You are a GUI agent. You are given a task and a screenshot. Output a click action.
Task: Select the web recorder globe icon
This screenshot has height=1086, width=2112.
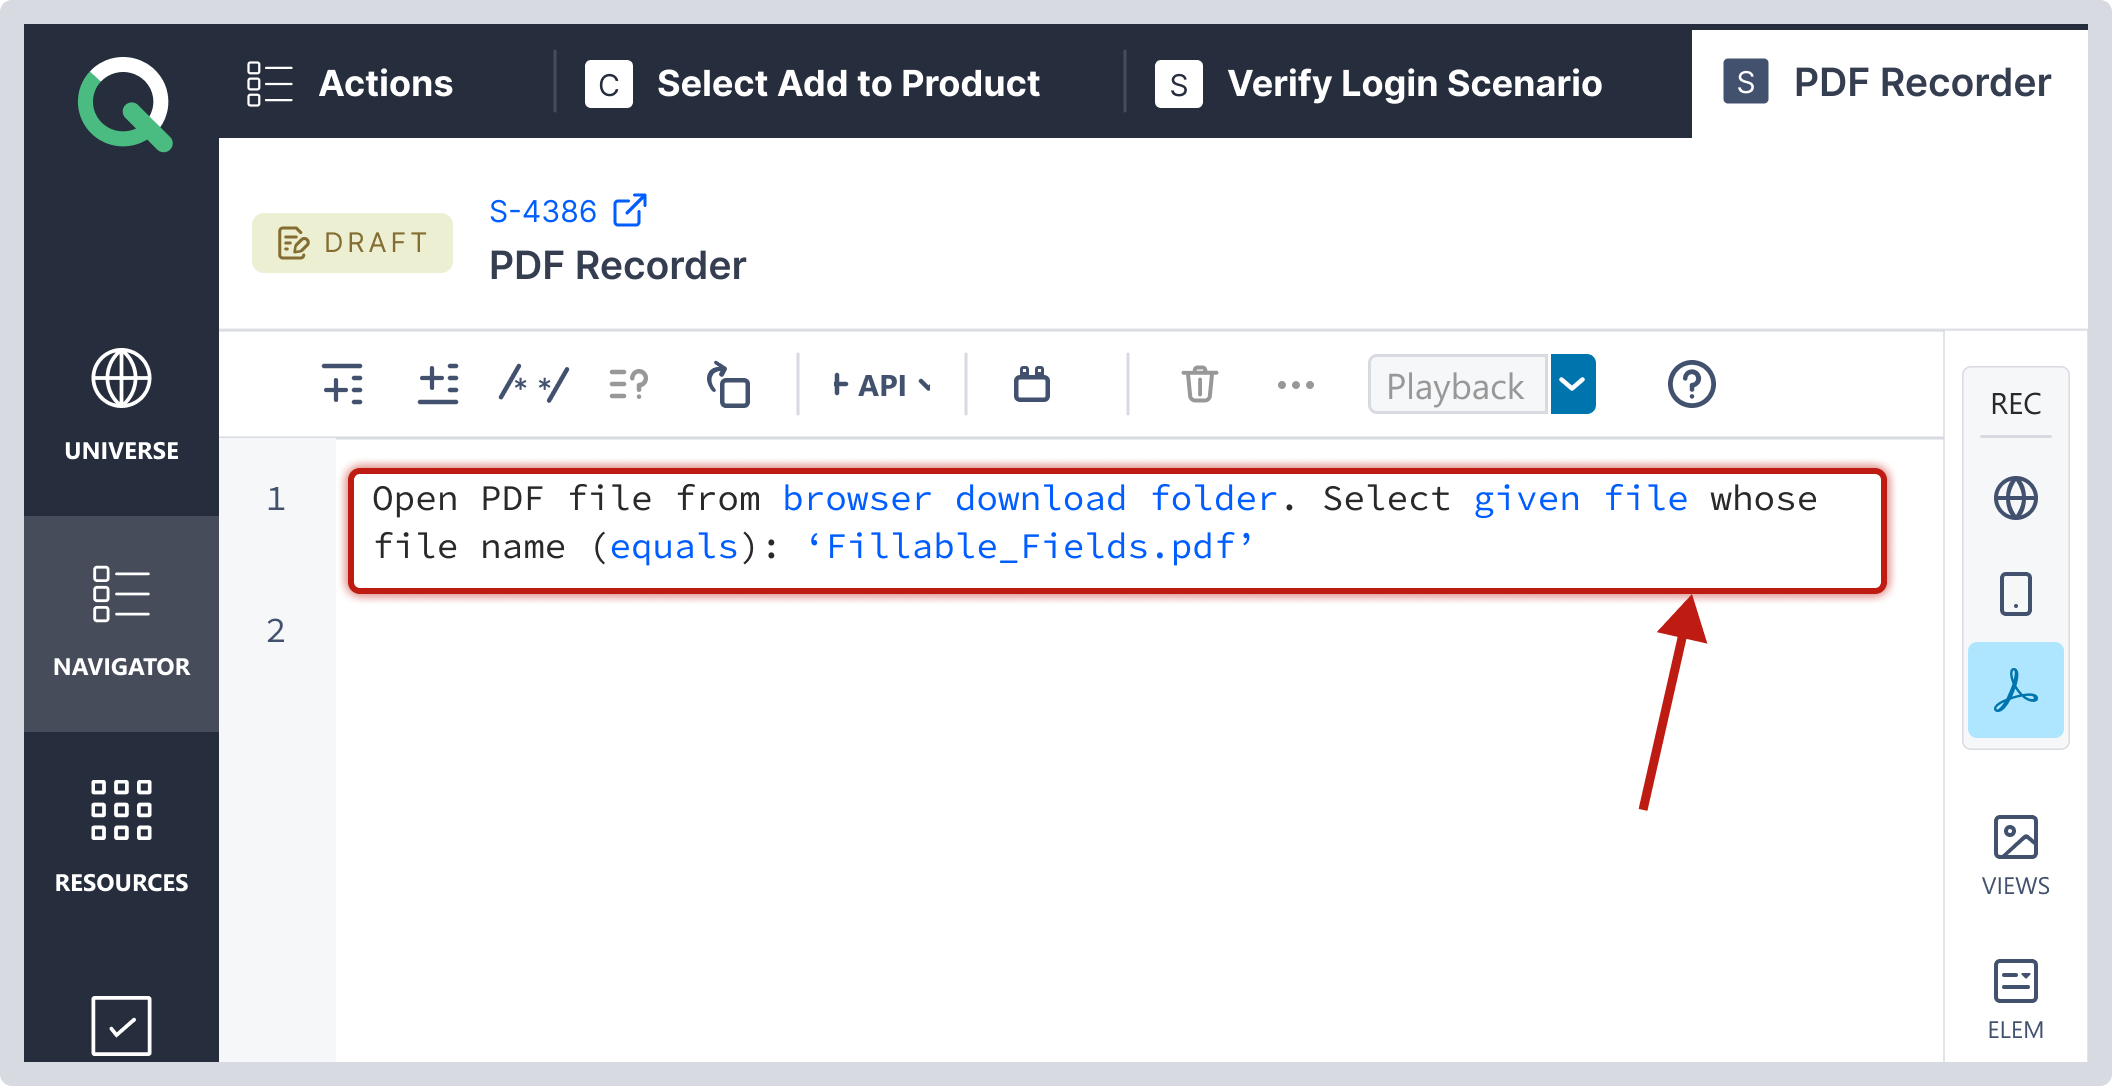point(2016,498)
